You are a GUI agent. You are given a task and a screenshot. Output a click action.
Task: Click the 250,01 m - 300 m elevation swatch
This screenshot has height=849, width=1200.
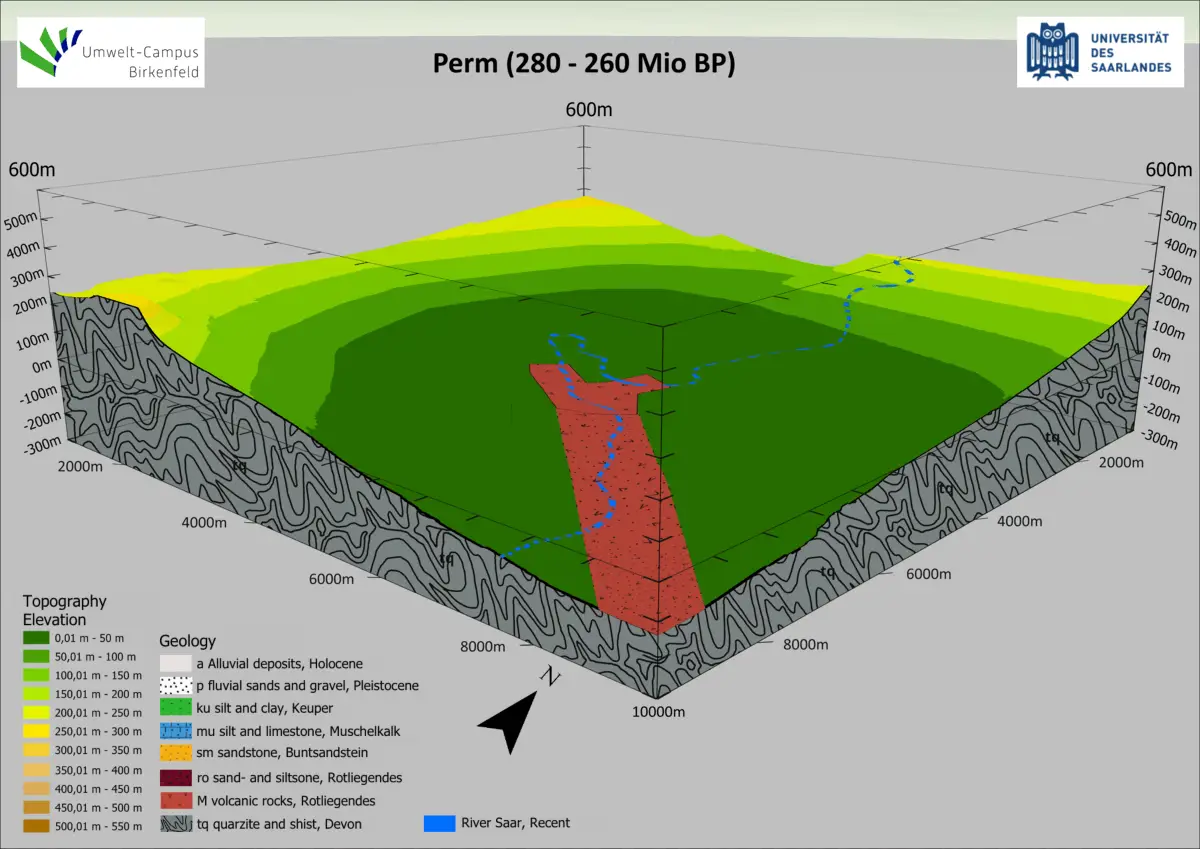(x=38, y=732)
